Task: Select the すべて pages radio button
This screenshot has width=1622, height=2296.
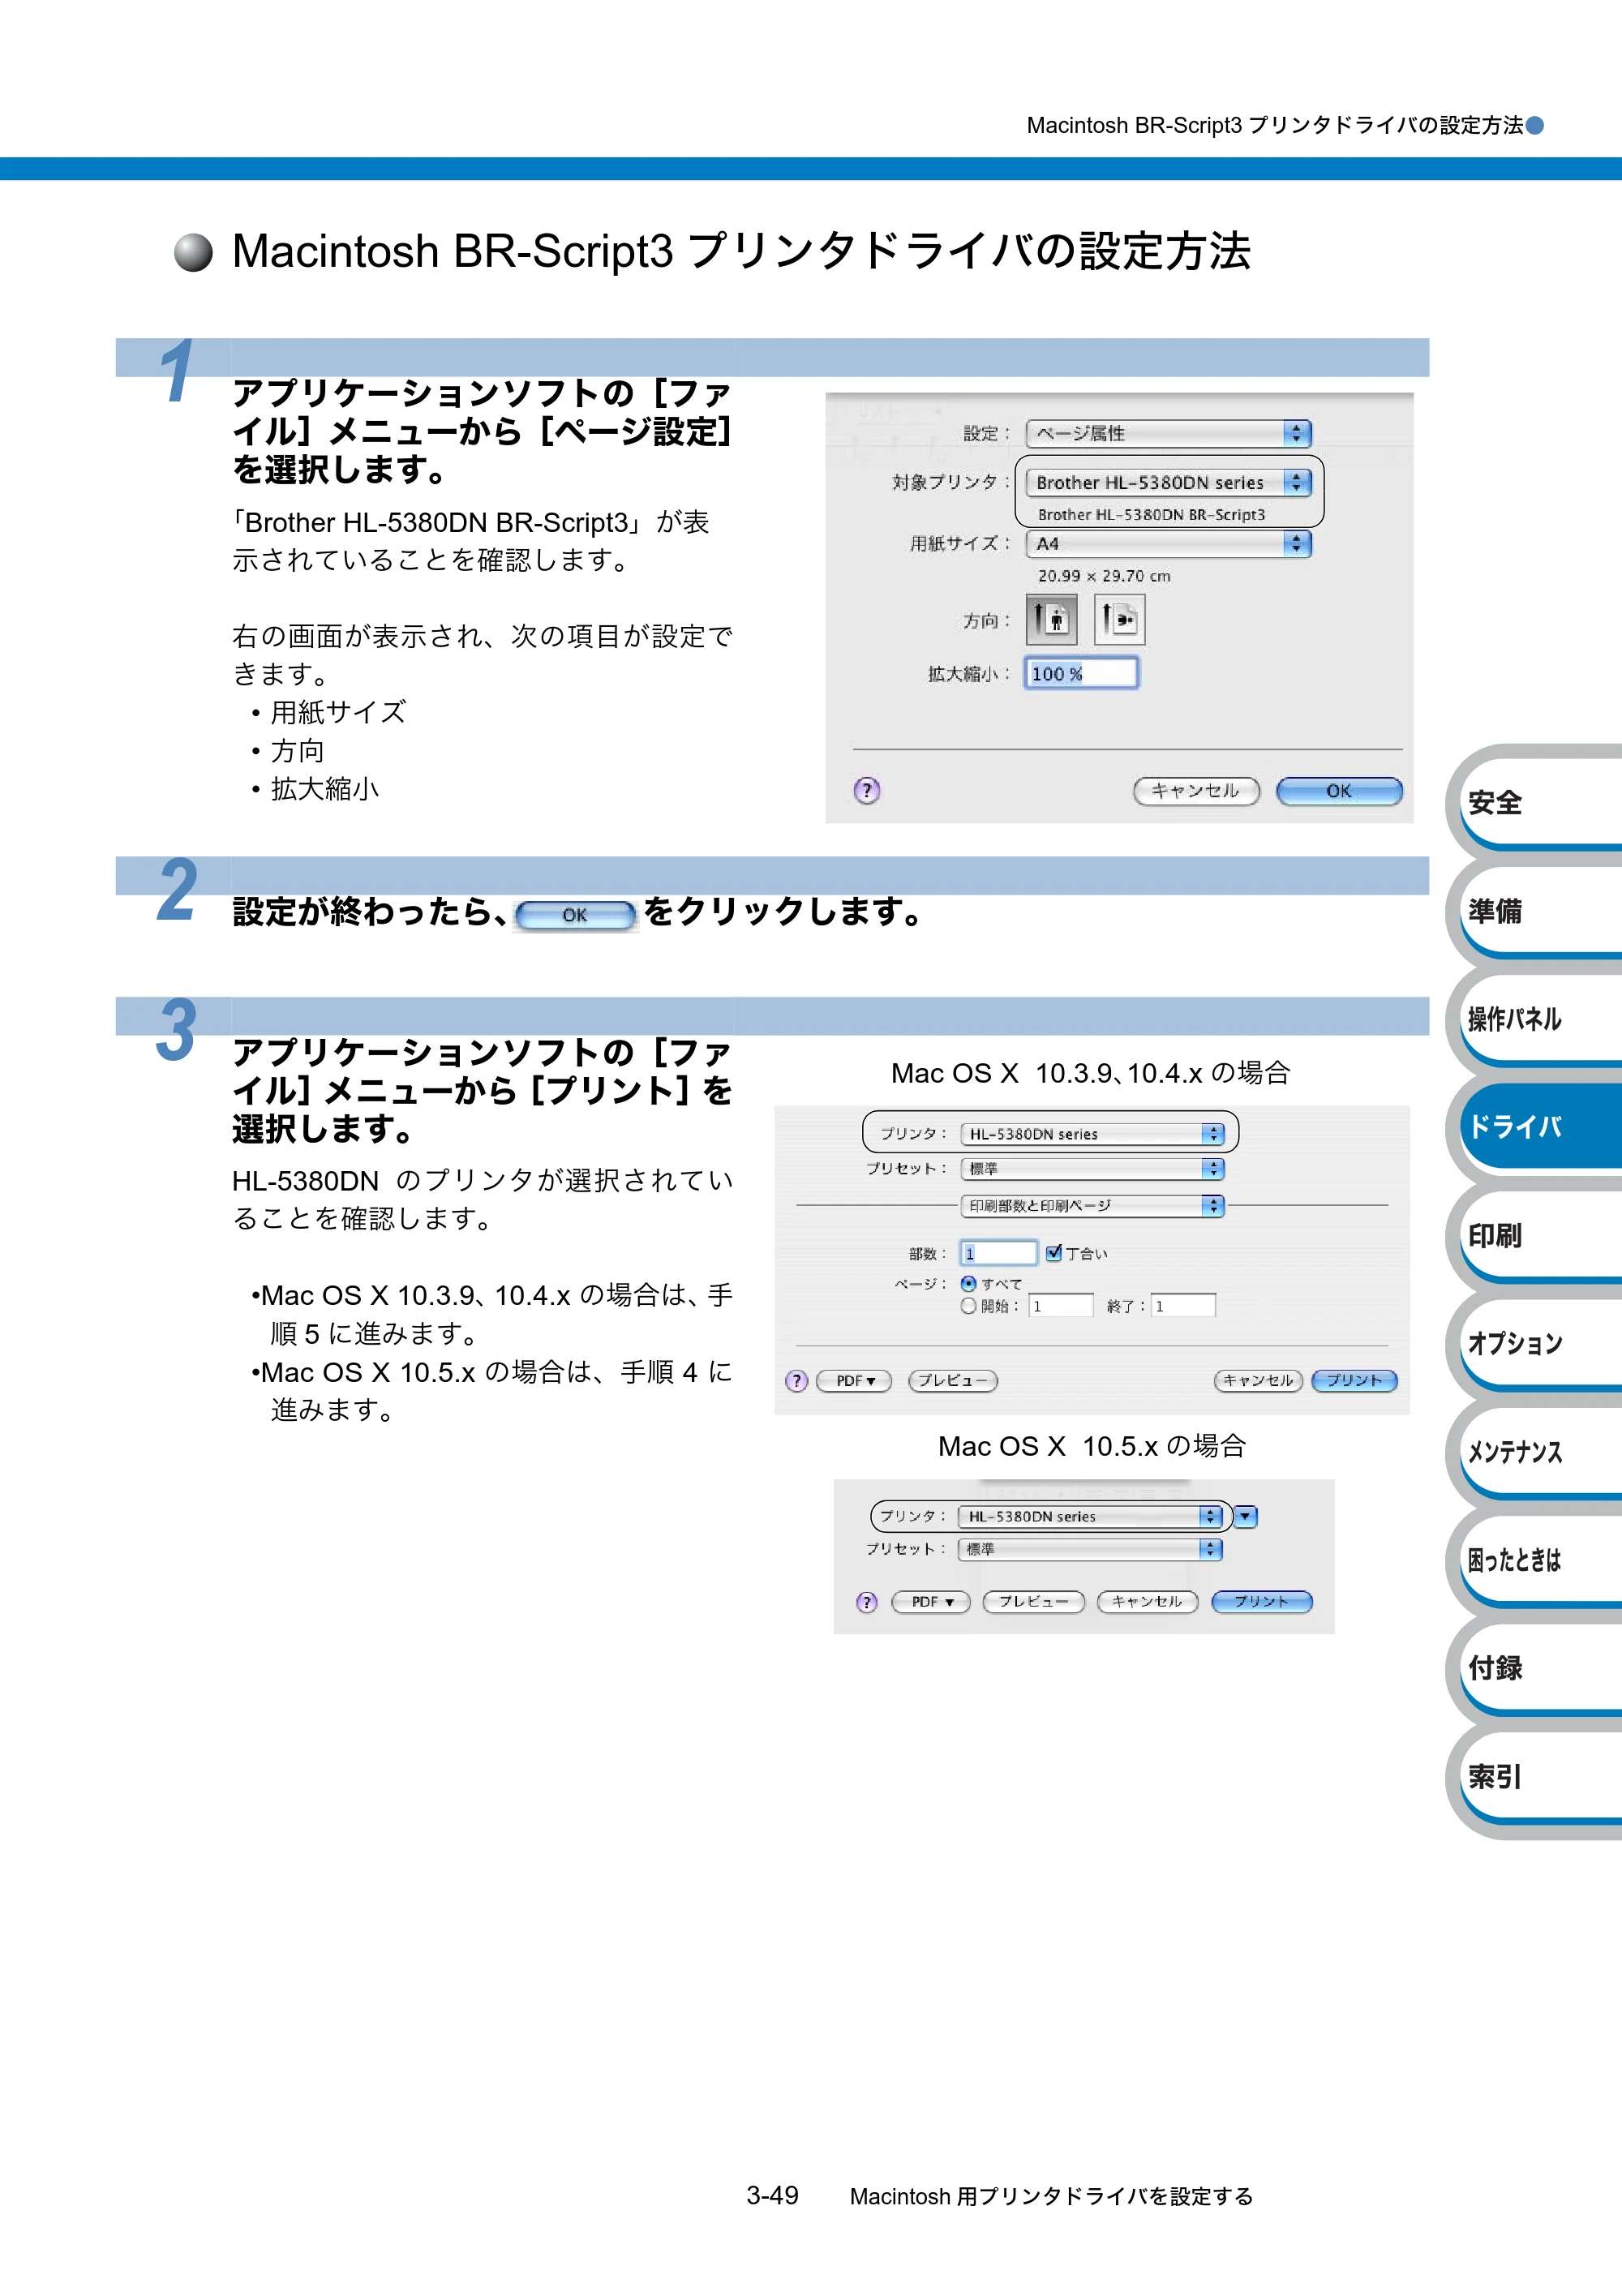Action: point(968,1283)
